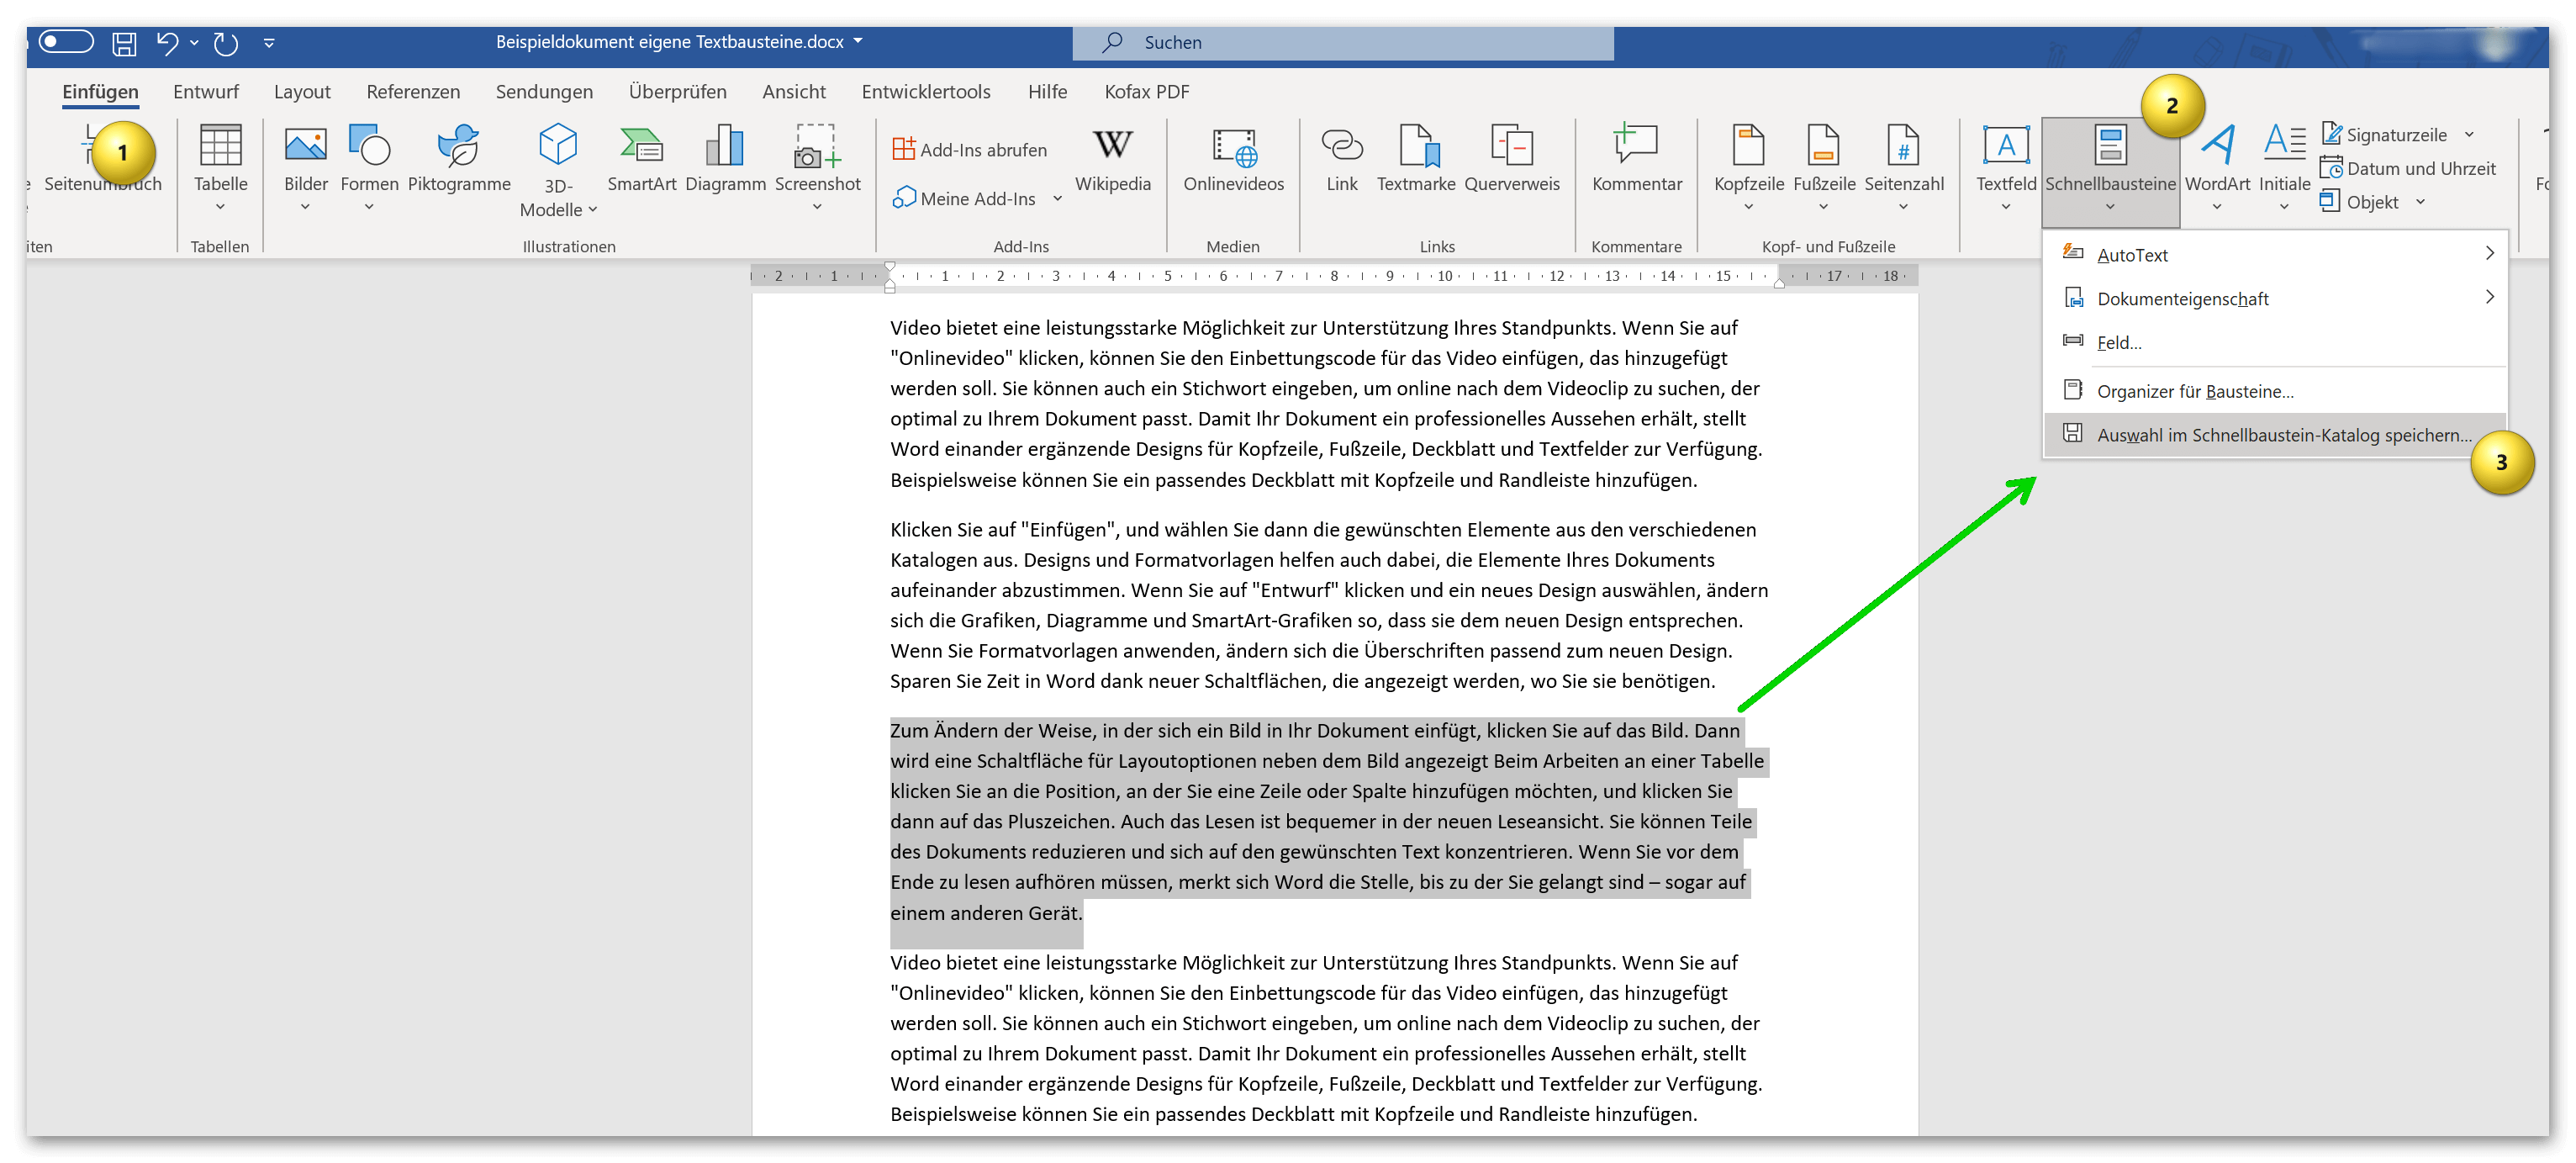The image size is (2576, 1163).
Task: Click the right indent marker on ruler
Action: [x=1778, y=283]
